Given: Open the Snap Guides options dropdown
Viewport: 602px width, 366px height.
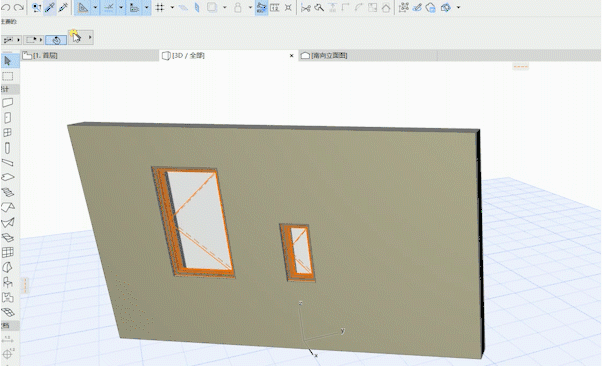Looking at the screenshot, I should tap(121, 7).
